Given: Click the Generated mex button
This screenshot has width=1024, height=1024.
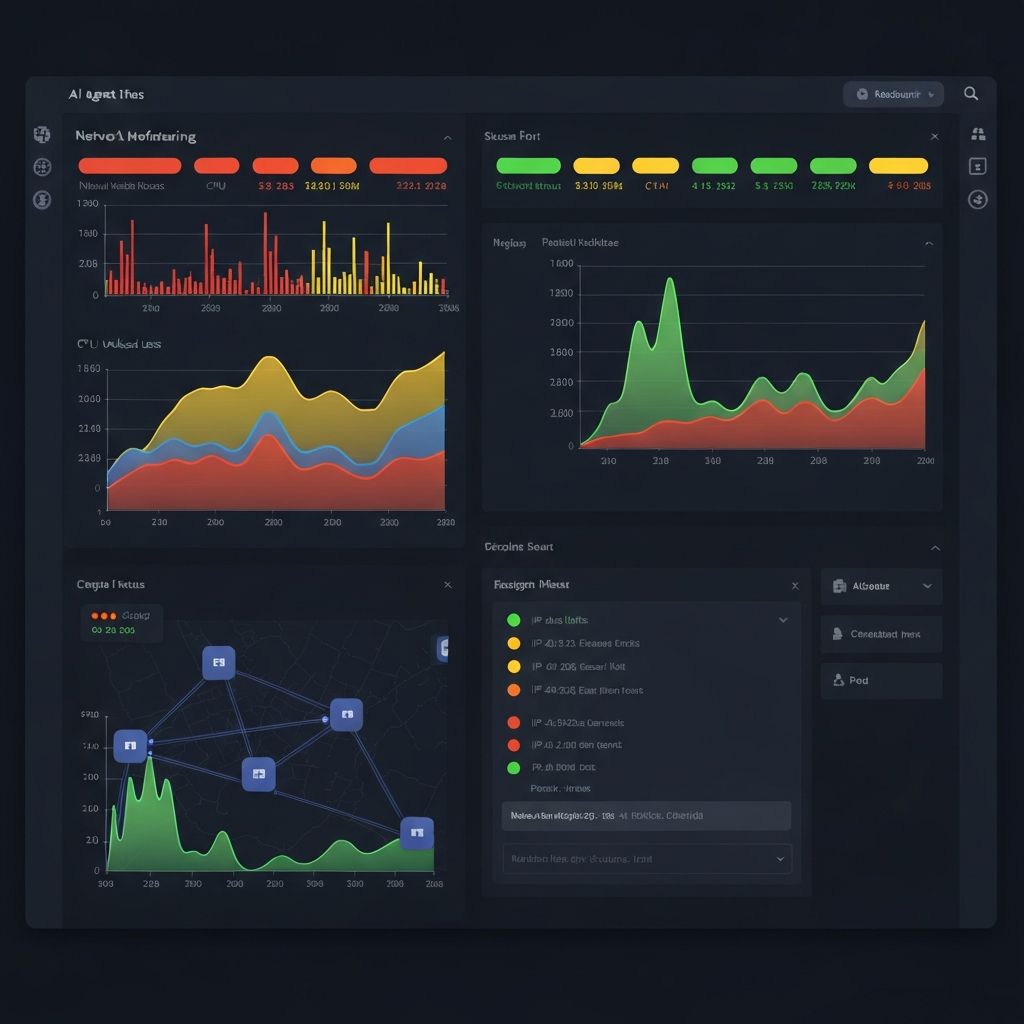Looking at the screenshot, I should [880, 633].
